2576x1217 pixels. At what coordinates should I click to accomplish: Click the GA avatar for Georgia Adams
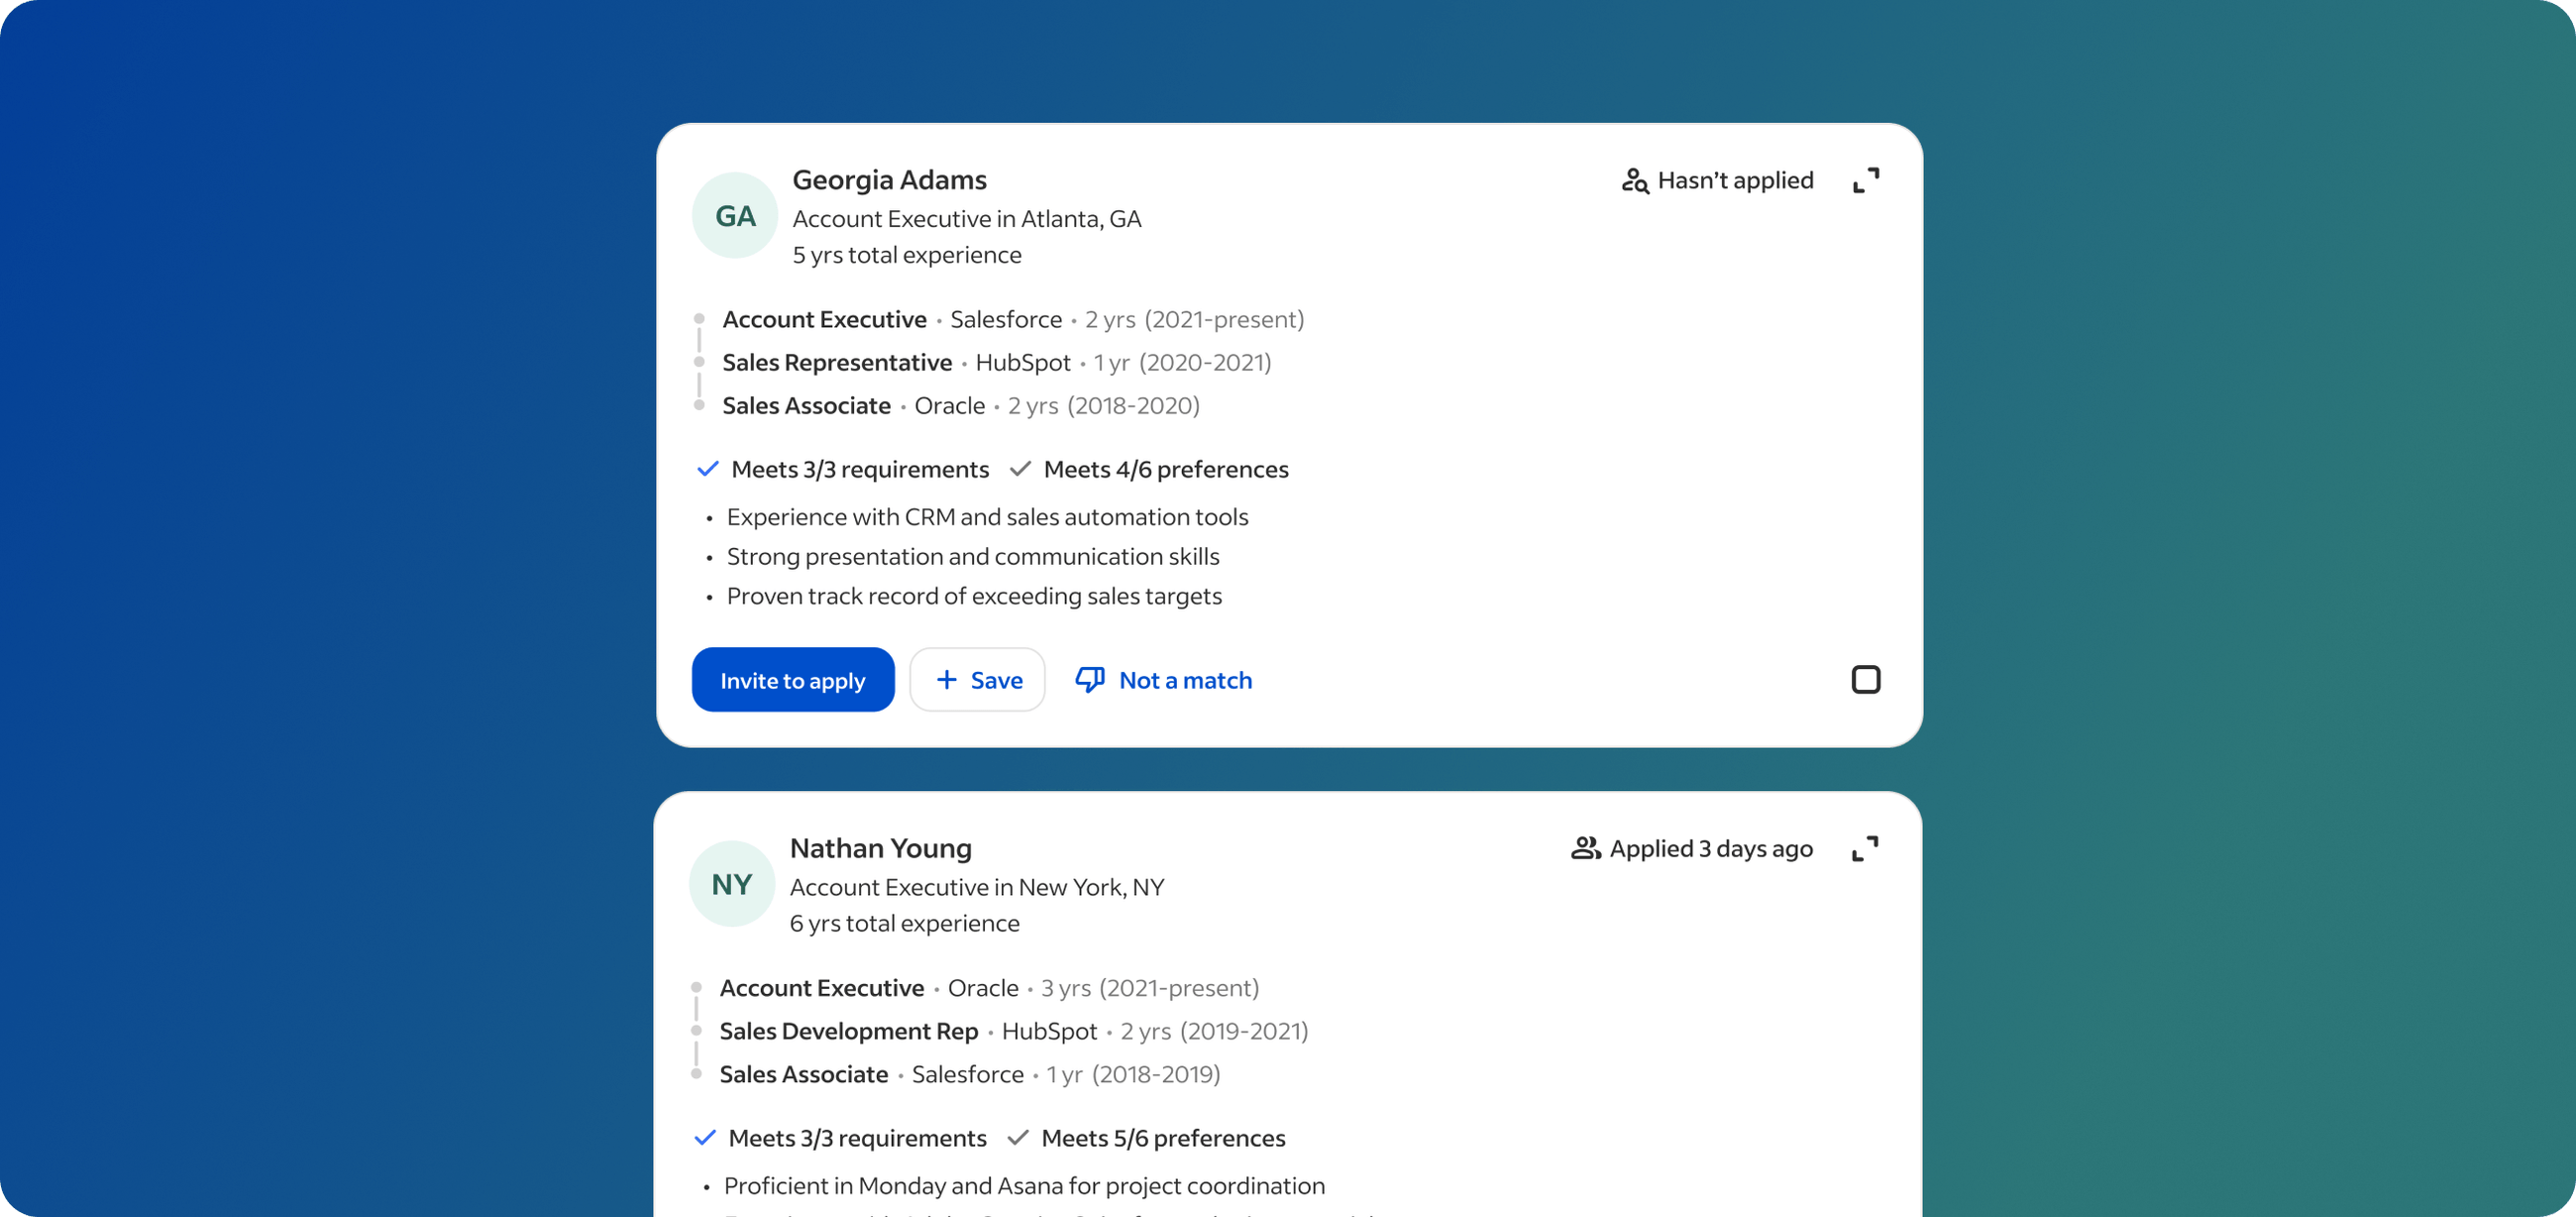point(734,215)
